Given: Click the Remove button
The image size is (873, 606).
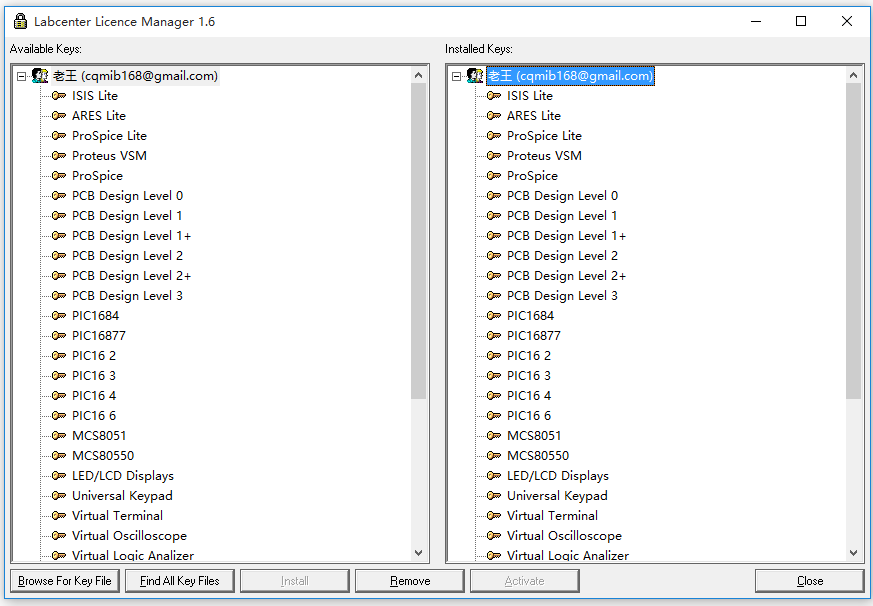Looking at the screenshot, I should click(410, 581).
